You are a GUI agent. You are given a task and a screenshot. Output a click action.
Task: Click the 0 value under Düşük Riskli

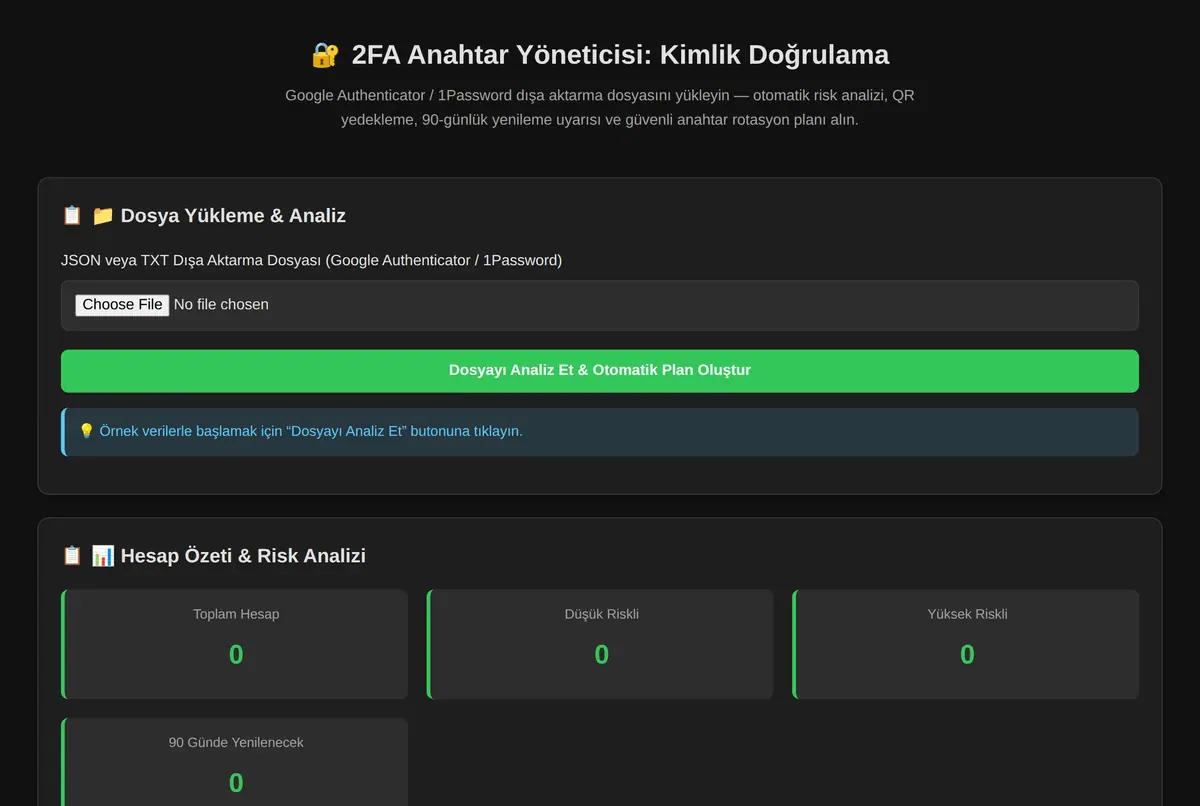coord(602,655)
